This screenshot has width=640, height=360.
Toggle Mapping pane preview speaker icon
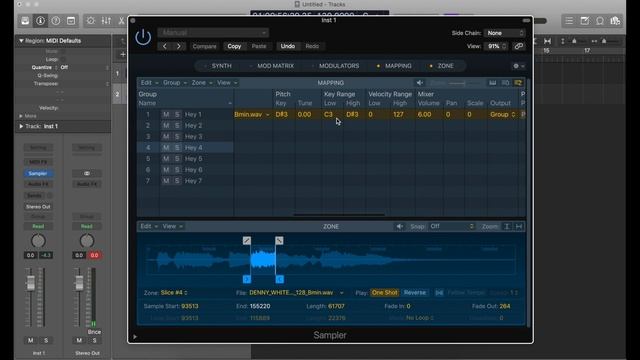coord(420,83)
